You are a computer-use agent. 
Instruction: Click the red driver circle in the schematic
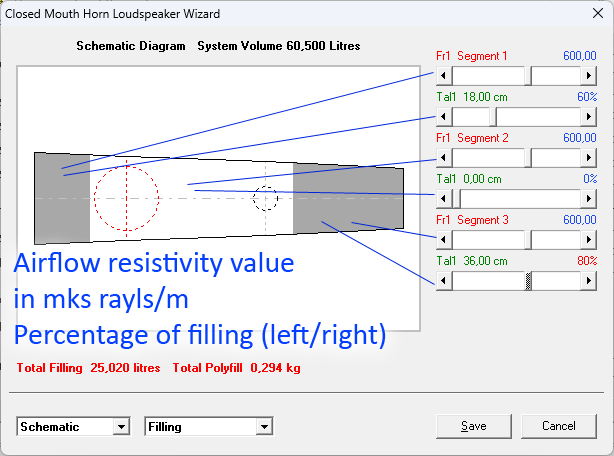pos(126,198)
